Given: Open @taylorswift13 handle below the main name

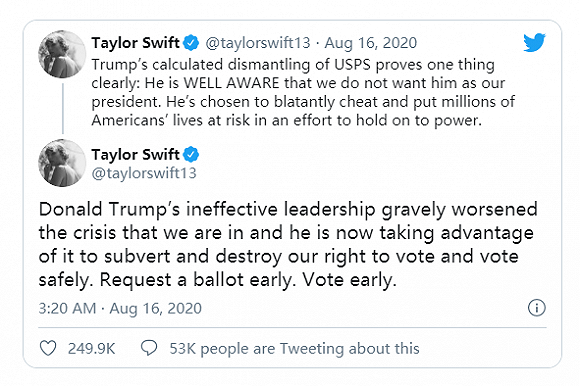Looking at the screenshot, I should click(144, 173).
